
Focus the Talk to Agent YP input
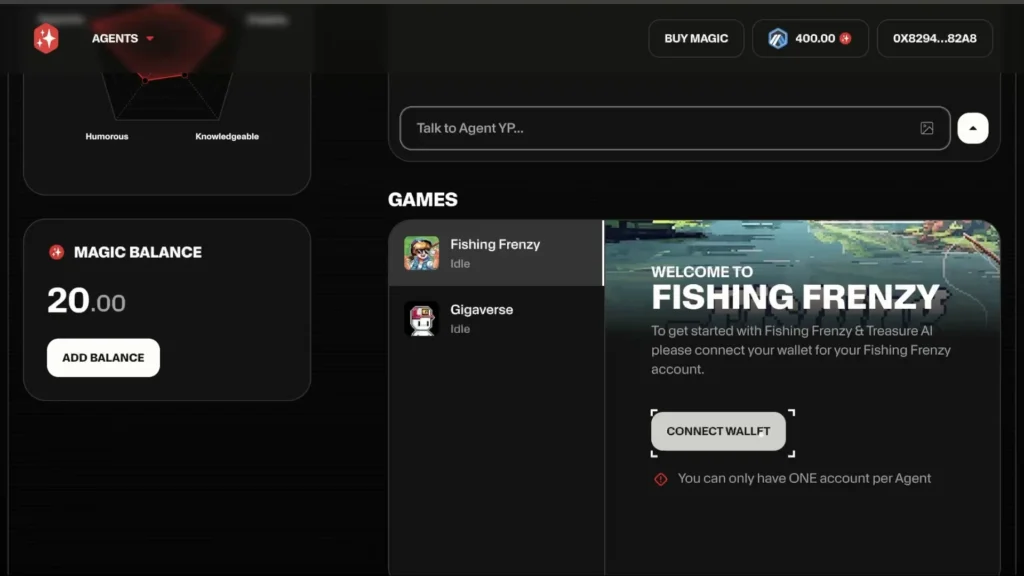[660, 128]
